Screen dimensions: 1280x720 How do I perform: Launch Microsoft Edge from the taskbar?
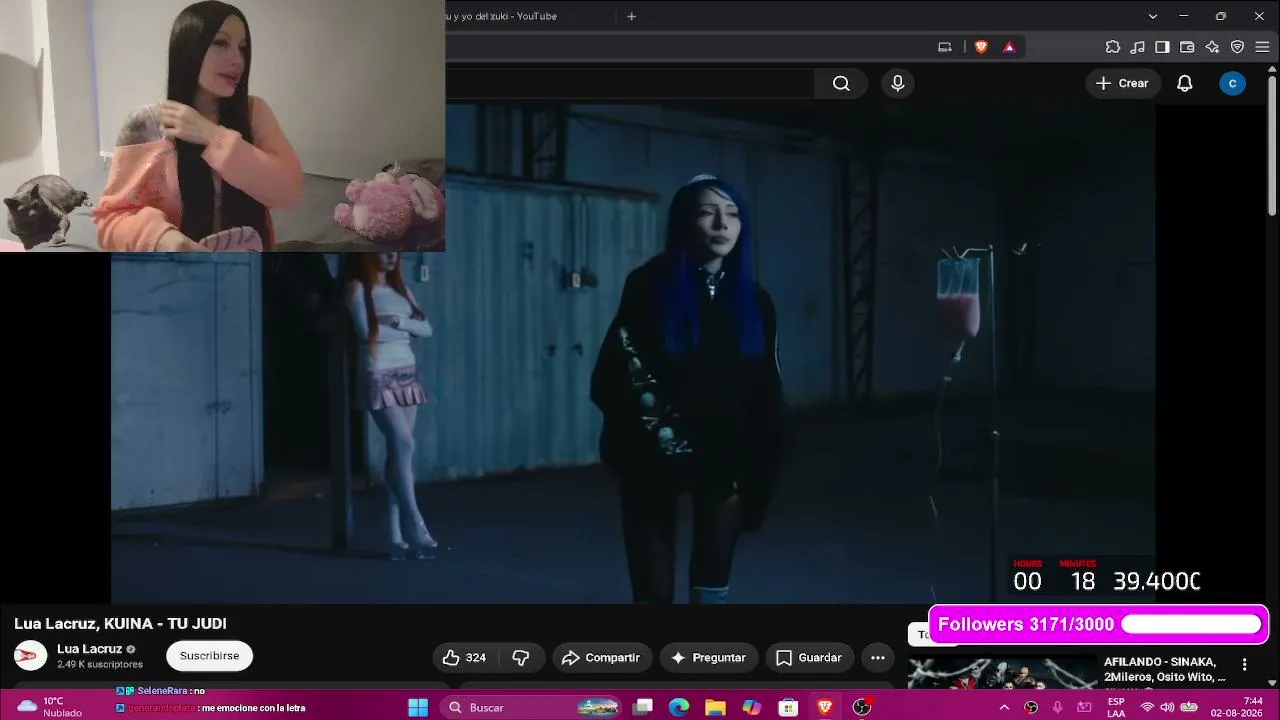tap(679, 707)
